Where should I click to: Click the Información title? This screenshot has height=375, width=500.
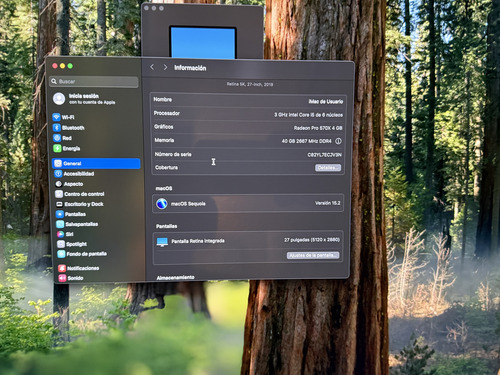[x=190, y=68]
